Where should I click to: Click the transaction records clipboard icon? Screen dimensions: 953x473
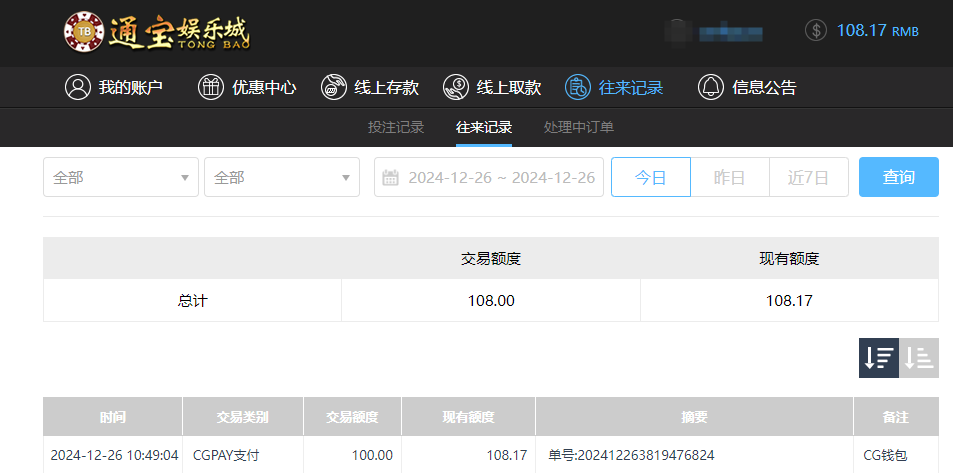pos(577,88)
